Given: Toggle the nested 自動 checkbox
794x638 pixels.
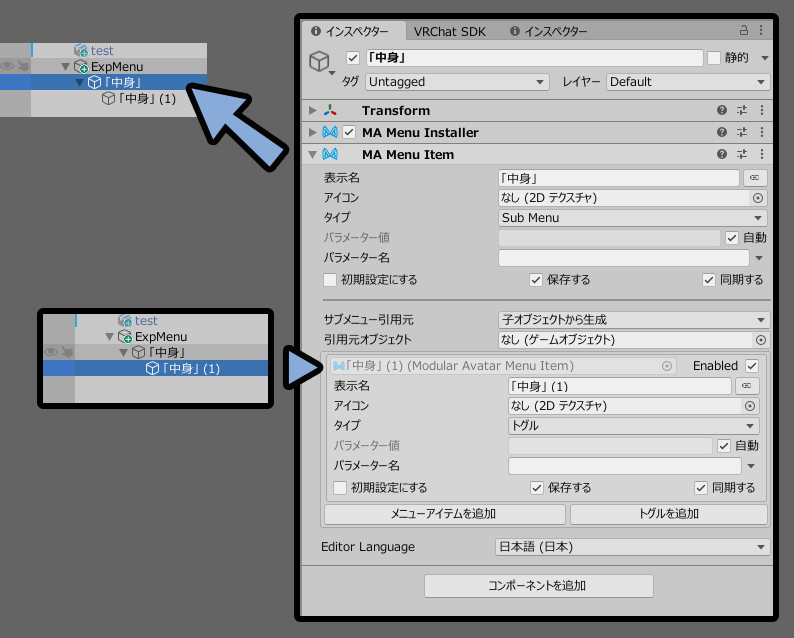Looking at the screenshot, I should pos(724,446).
